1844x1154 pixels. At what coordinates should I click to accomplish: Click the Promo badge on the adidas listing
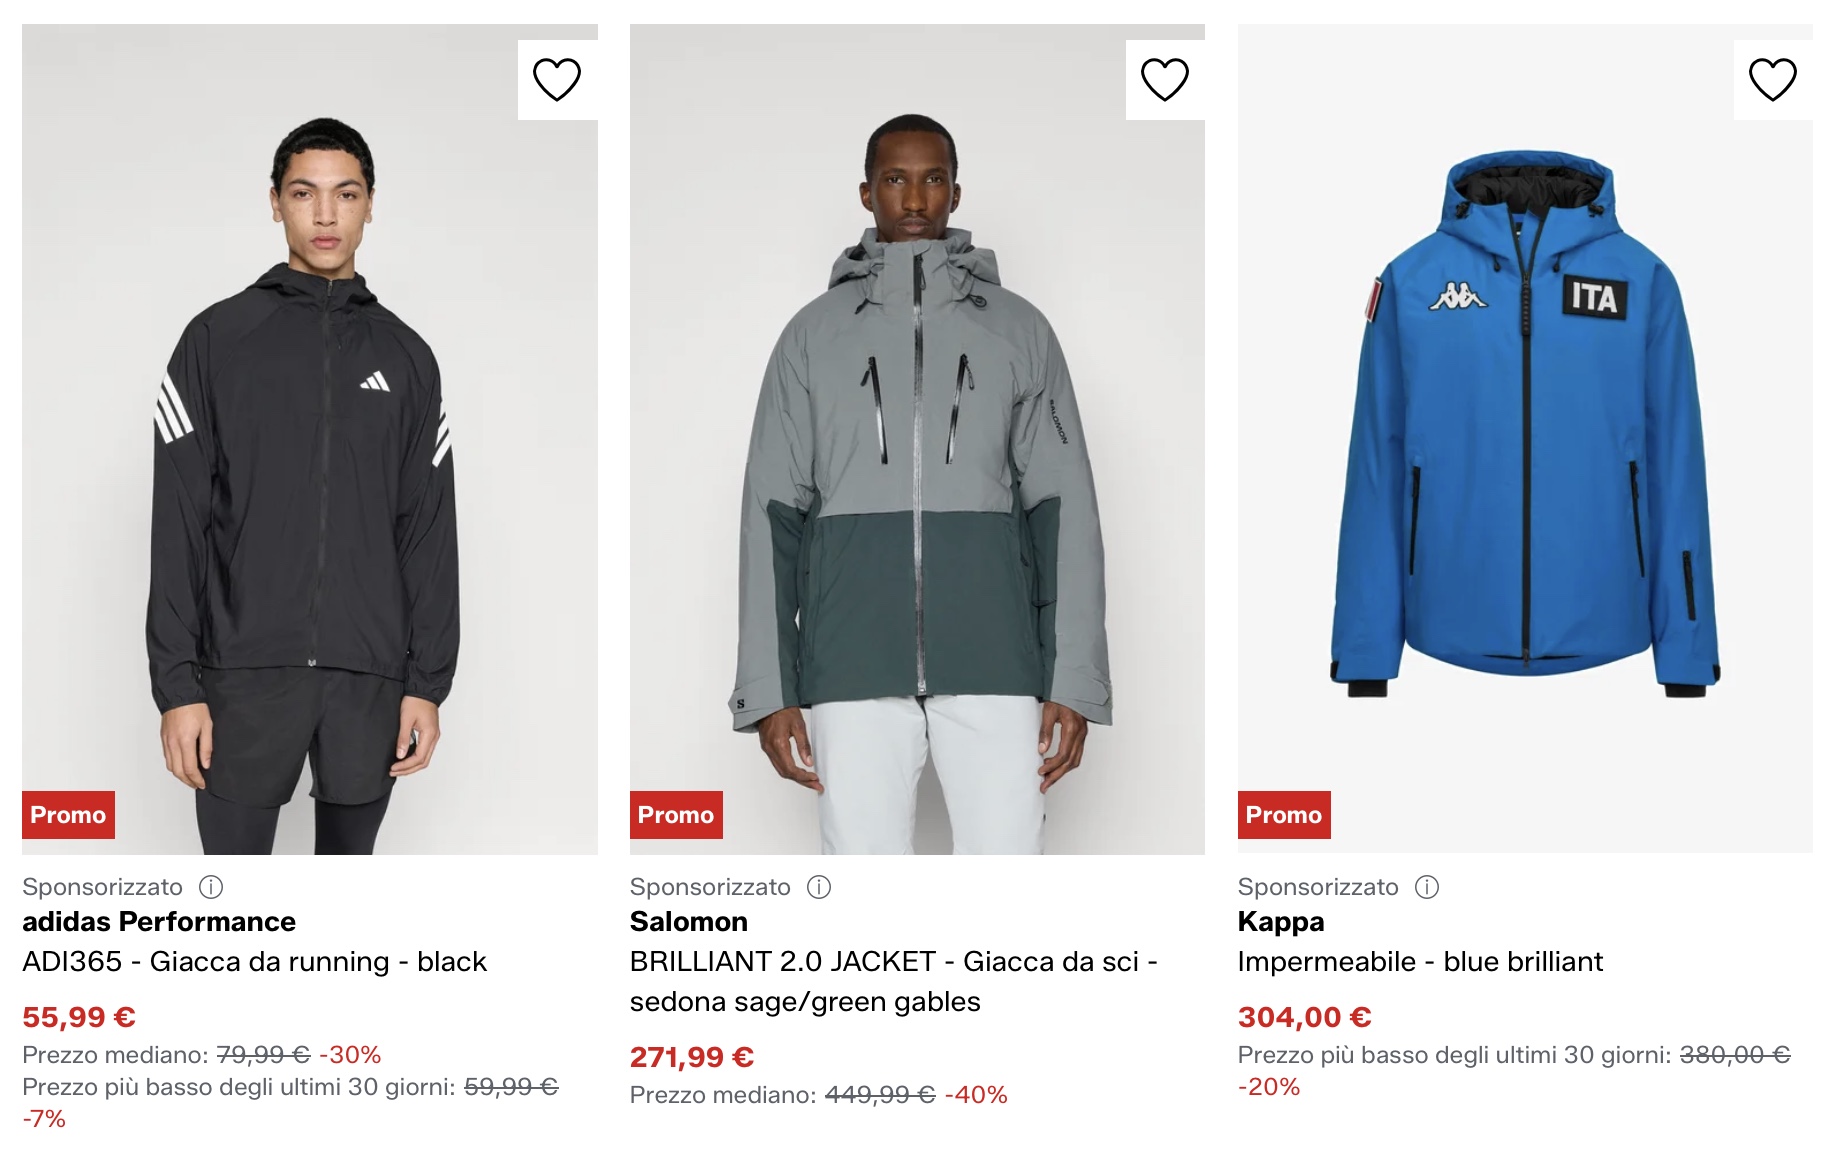pyautogui.click(x=68, y=814)
